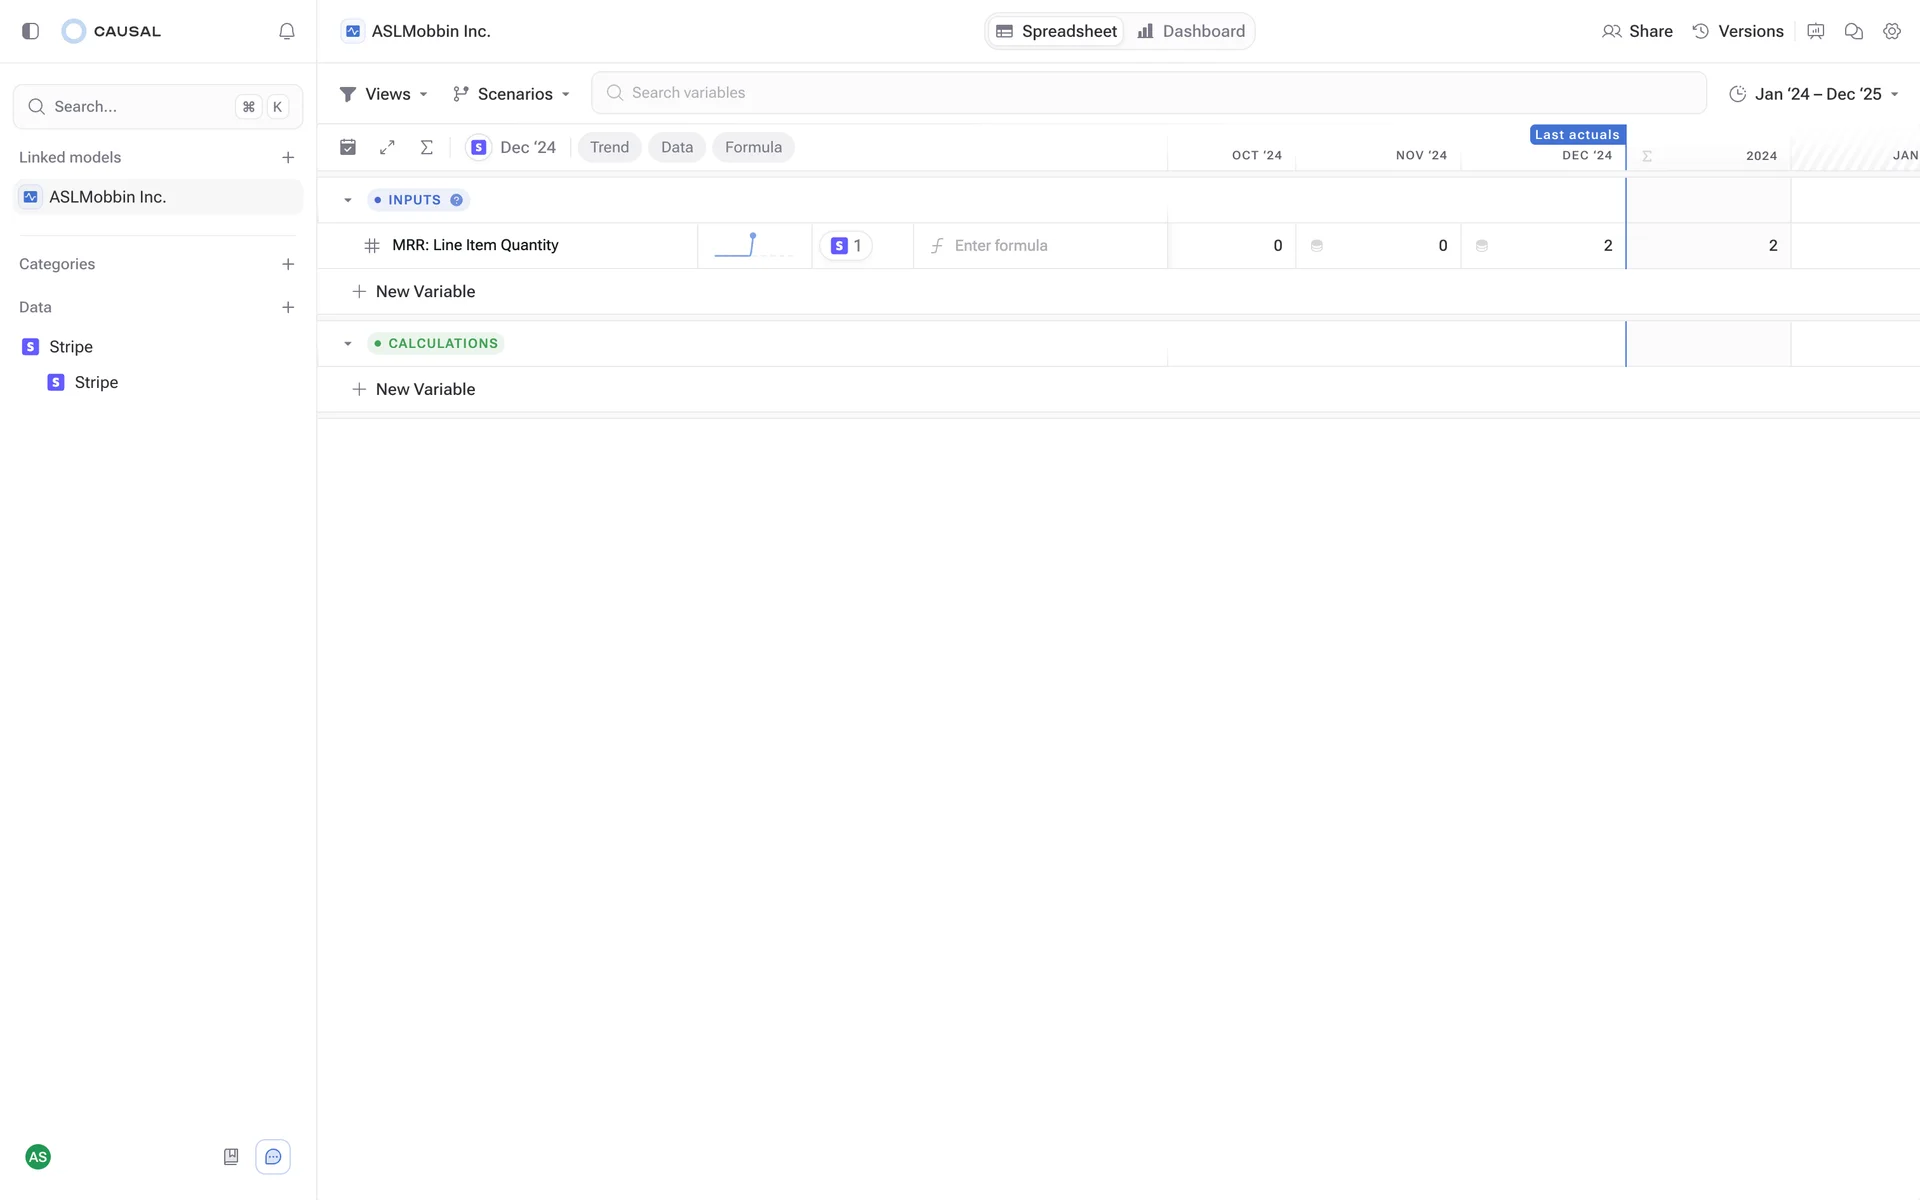Switch to the Dashboard tab
Image resolution: width=1920 pixels, height=1200 pixels.
click(1191, 31)
